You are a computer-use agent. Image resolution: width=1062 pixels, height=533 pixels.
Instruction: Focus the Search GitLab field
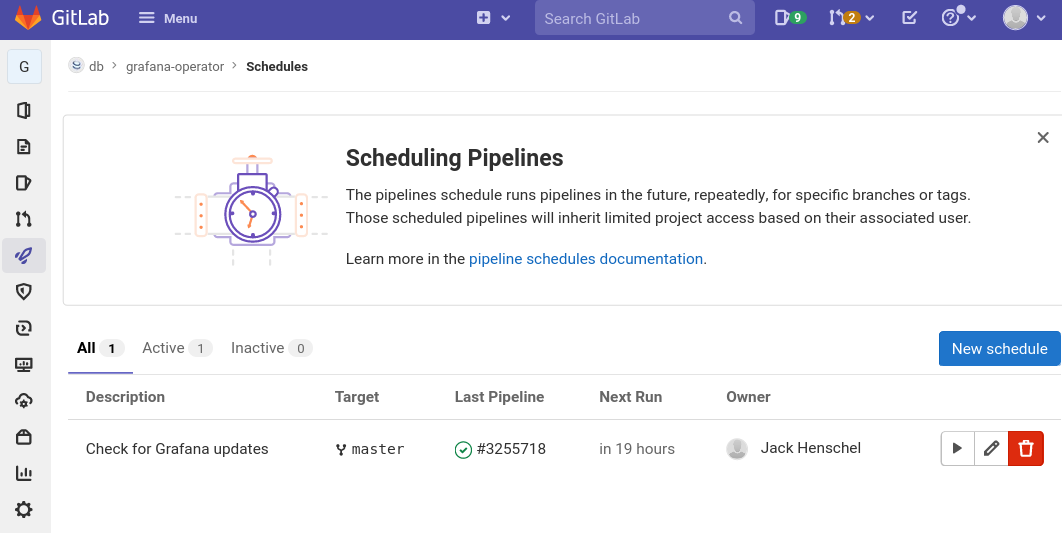pyautogui.click(x=644, y=18)
